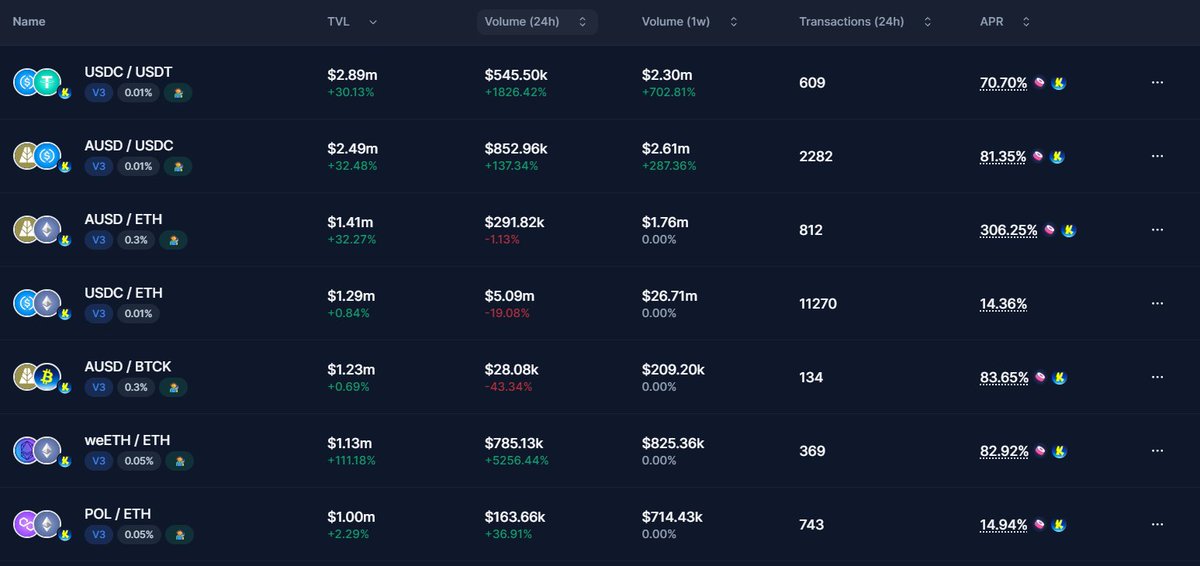Click the 70.70% APR value
1200x566 pixels.
pos(1004,83)
